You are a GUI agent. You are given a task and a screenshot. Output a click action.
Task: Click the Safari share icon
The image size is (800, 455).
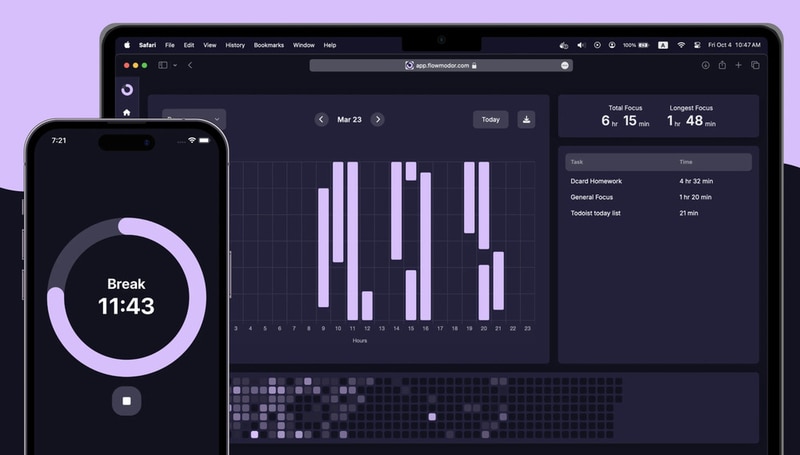[722, 65]
